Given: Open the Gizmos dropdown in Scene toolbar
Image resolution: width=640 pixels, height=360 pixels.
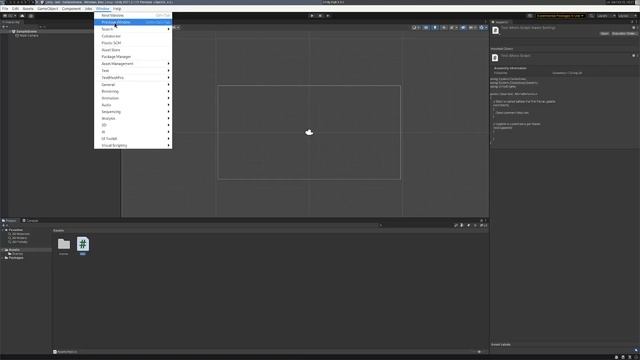Looking at the screenshot, I should pyautogui.click(x=483, y=27).
